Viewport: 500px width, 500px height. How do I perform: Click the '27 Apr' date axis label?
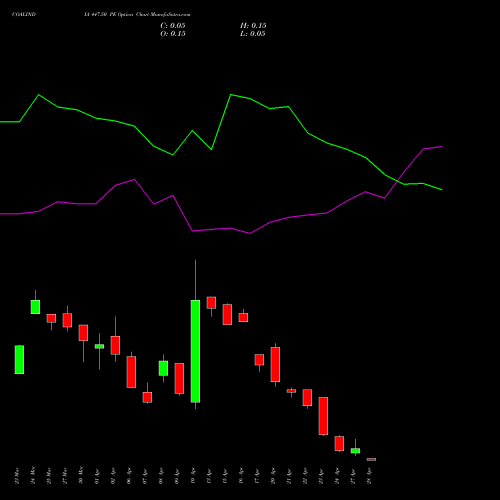[x=353, y=476]
